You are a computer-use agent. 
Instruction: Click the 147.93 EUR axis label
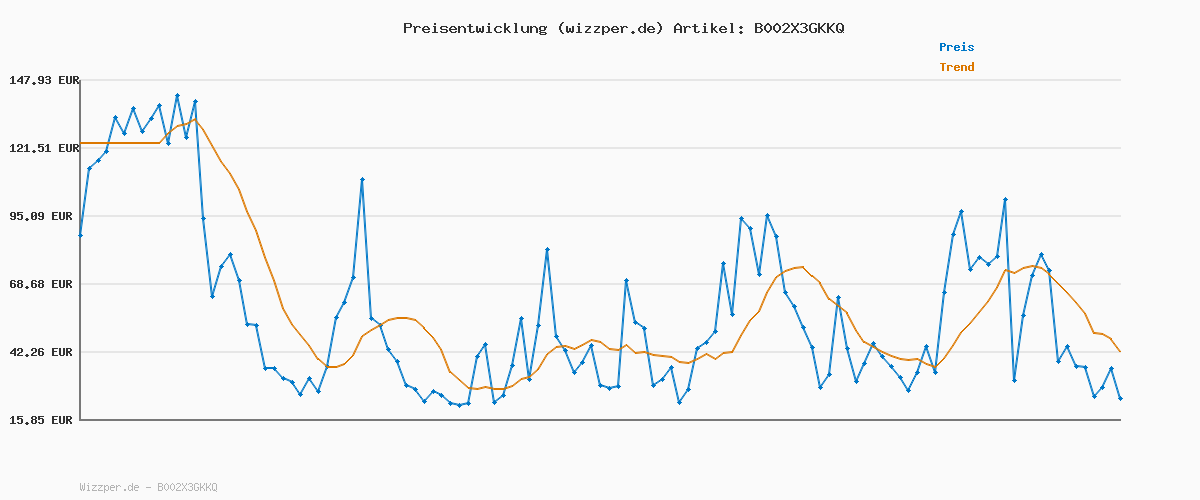tap(43, 80)
